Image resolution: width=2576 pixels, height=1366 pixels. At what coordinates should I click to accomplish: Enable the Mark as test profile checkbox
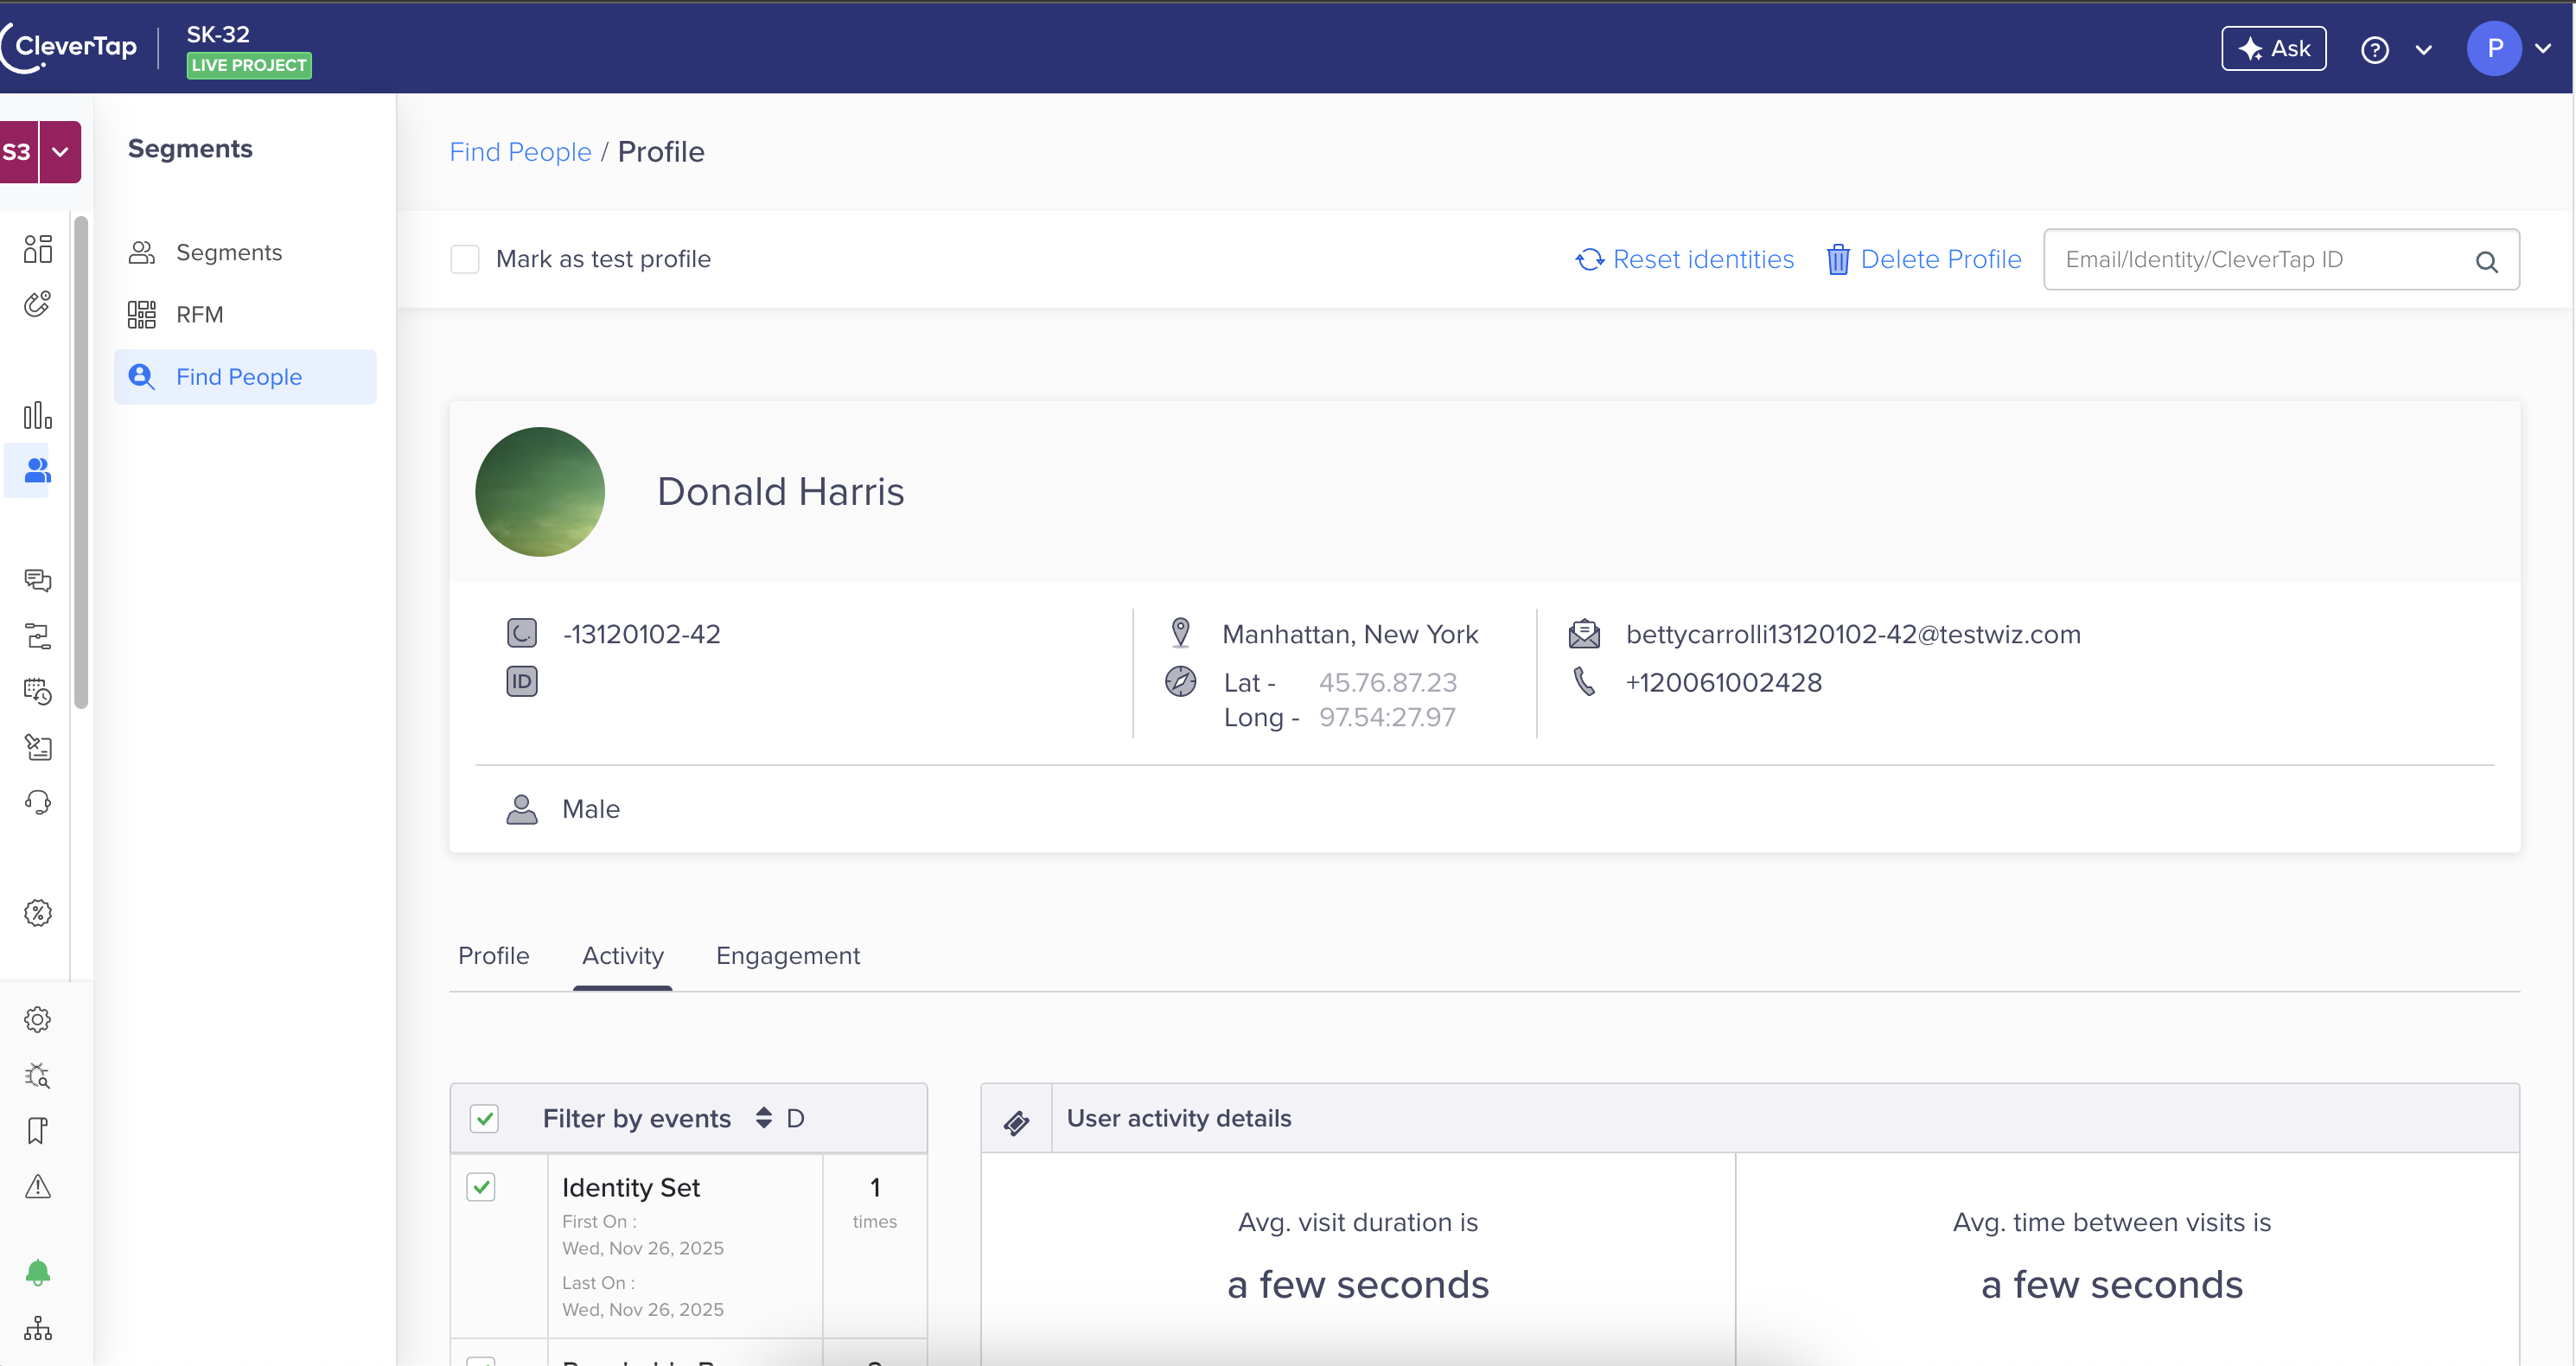pos(465,258)
